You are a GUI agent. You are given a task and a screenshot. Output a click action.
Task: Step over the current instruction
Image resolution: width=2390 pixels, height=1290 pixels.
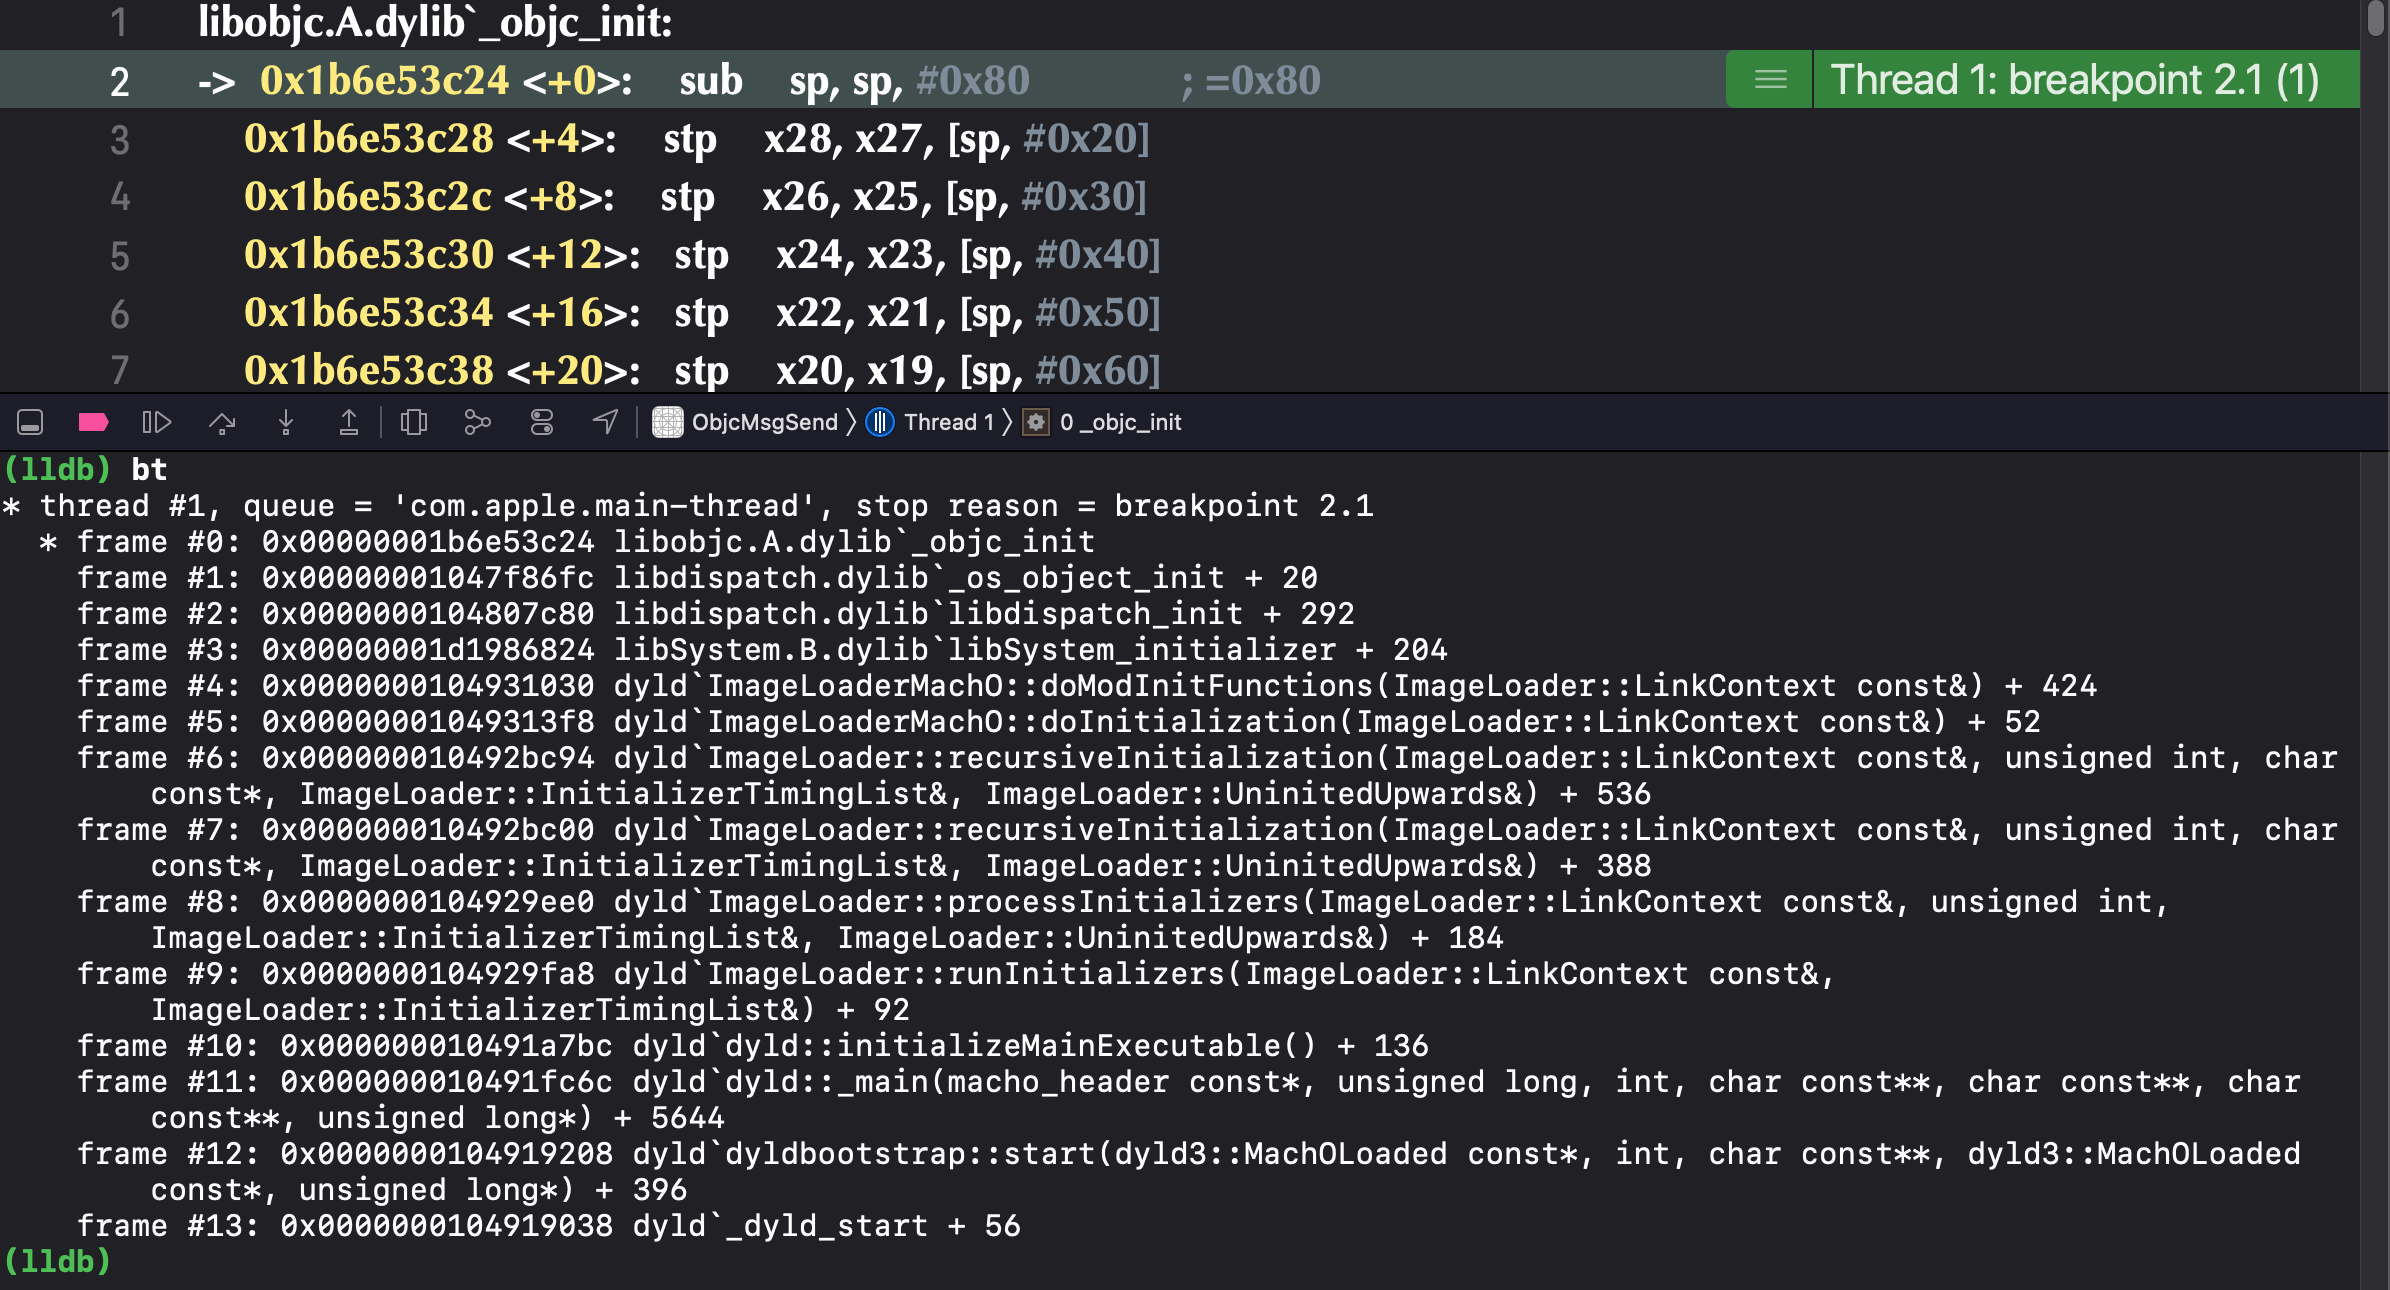[222, 422]
